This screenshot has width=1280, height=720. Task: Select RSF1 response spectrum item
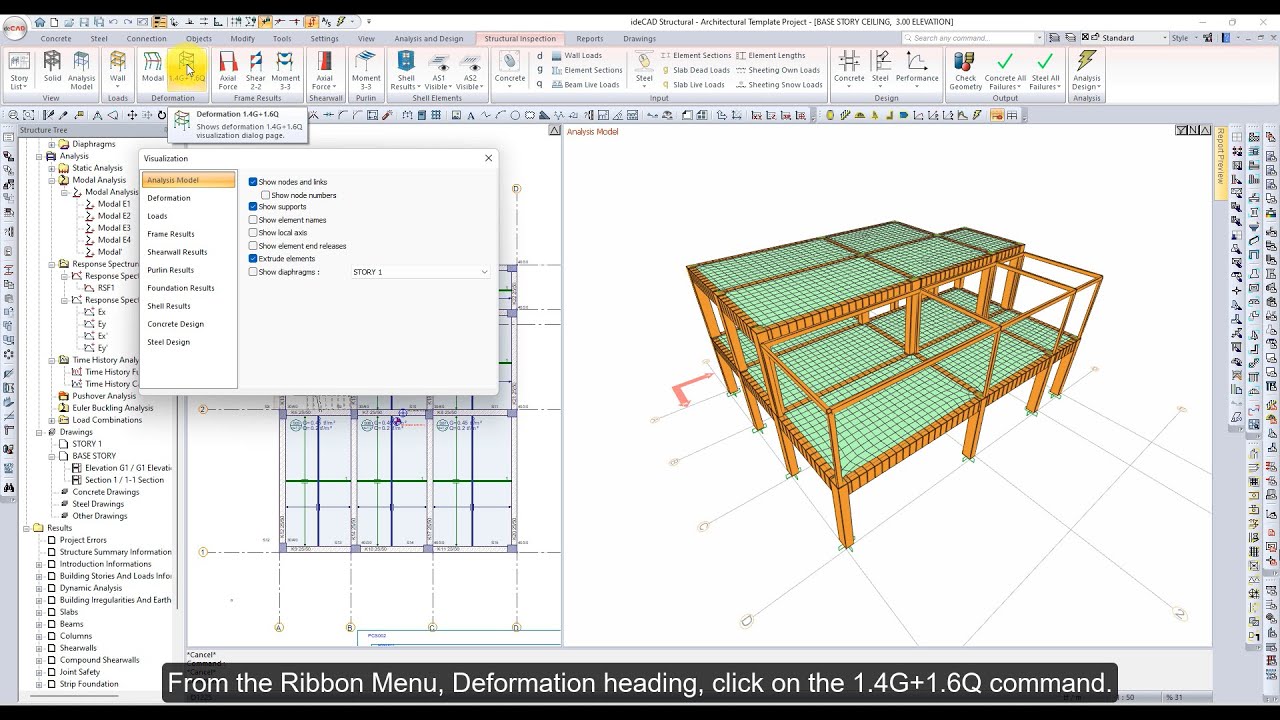(x=106, y=288)
